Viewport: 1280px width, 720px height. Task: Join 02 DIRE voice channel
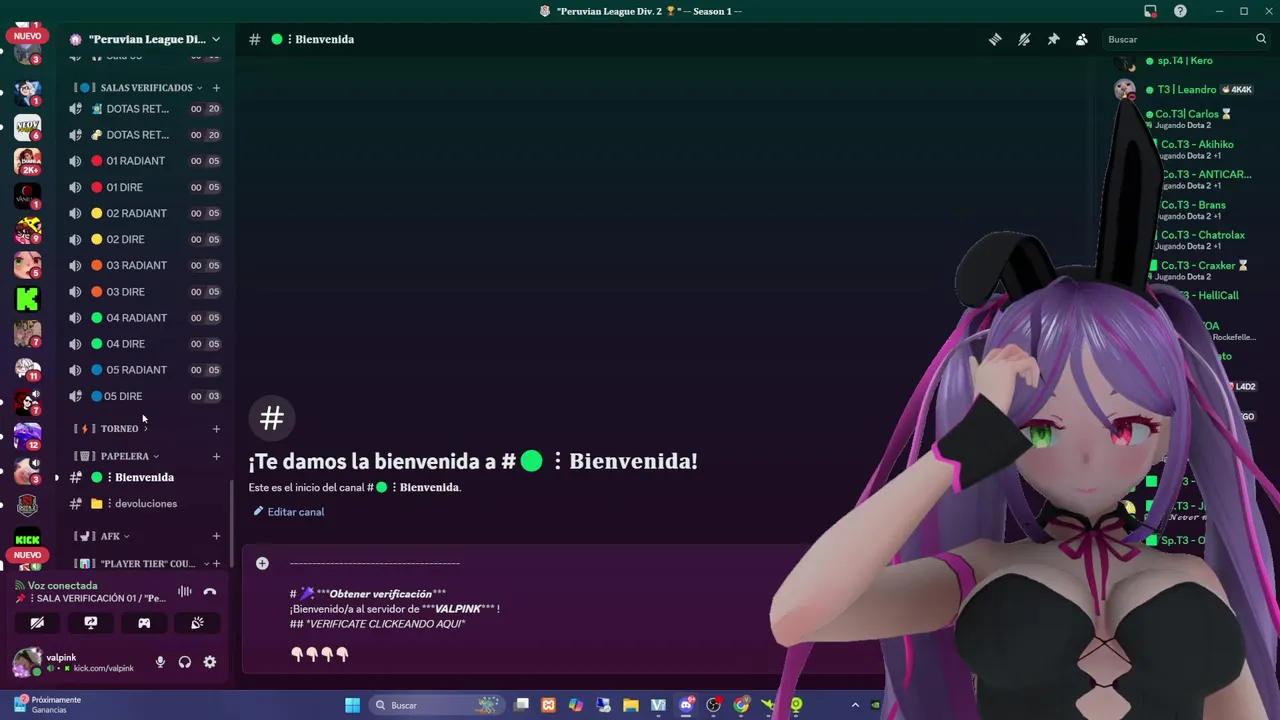(x=146, y=239)
